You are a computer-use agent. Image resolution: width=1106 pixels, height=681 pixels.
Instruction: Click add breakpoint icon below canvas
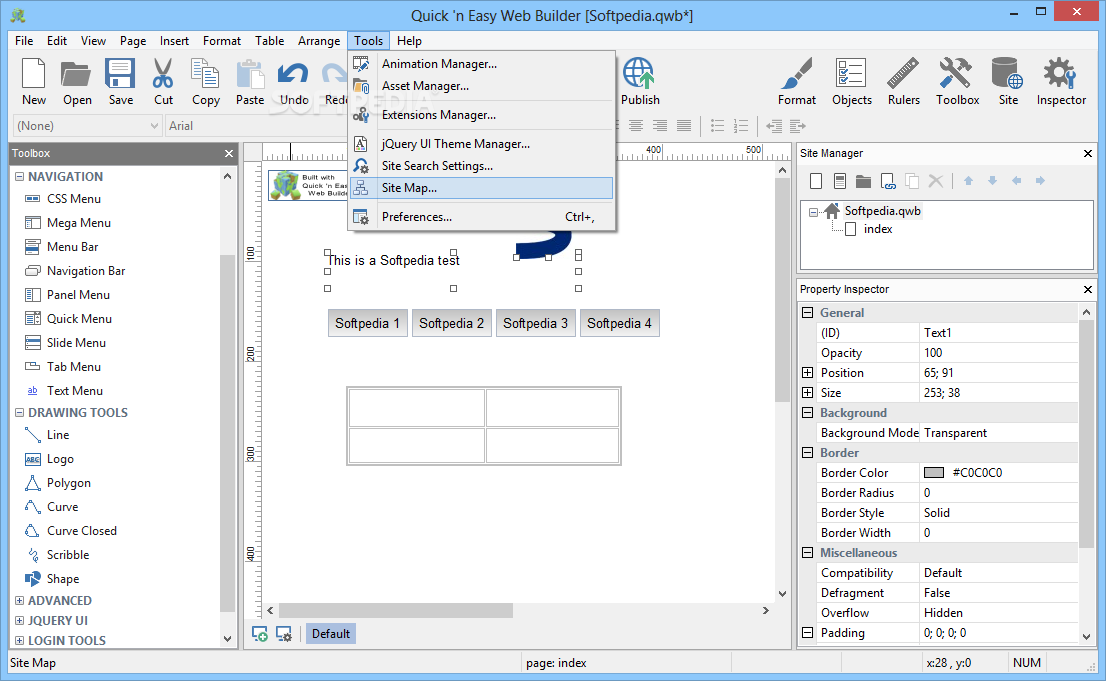click(x=260, y=634)
